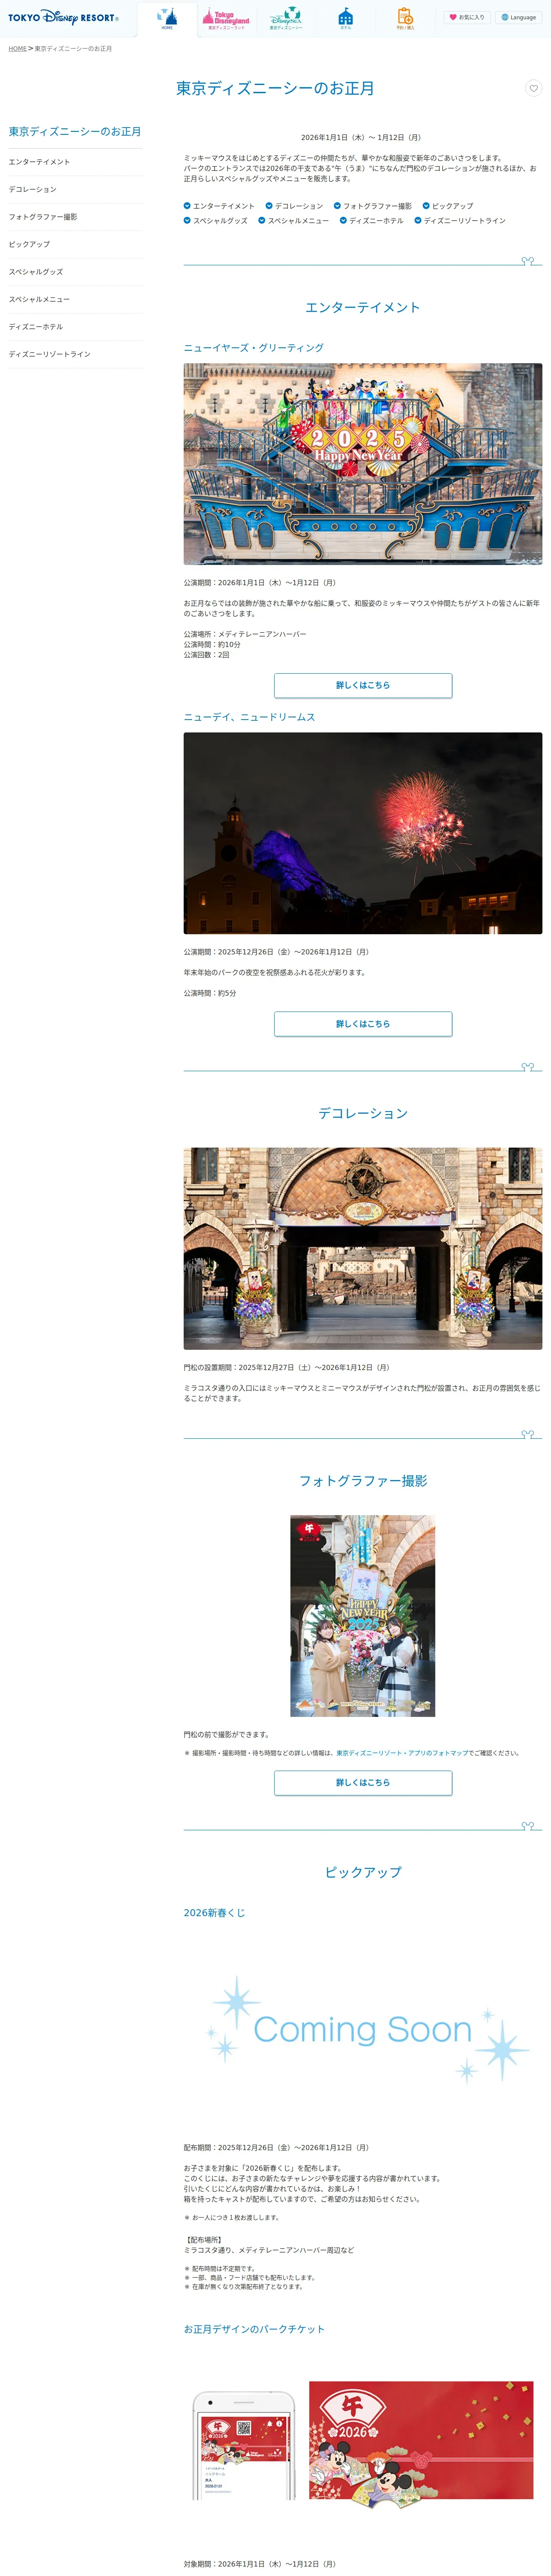551x2576 pixels.
Task: Click the kadomatsu decoration entrance photo
Action: click(362, 1248)
